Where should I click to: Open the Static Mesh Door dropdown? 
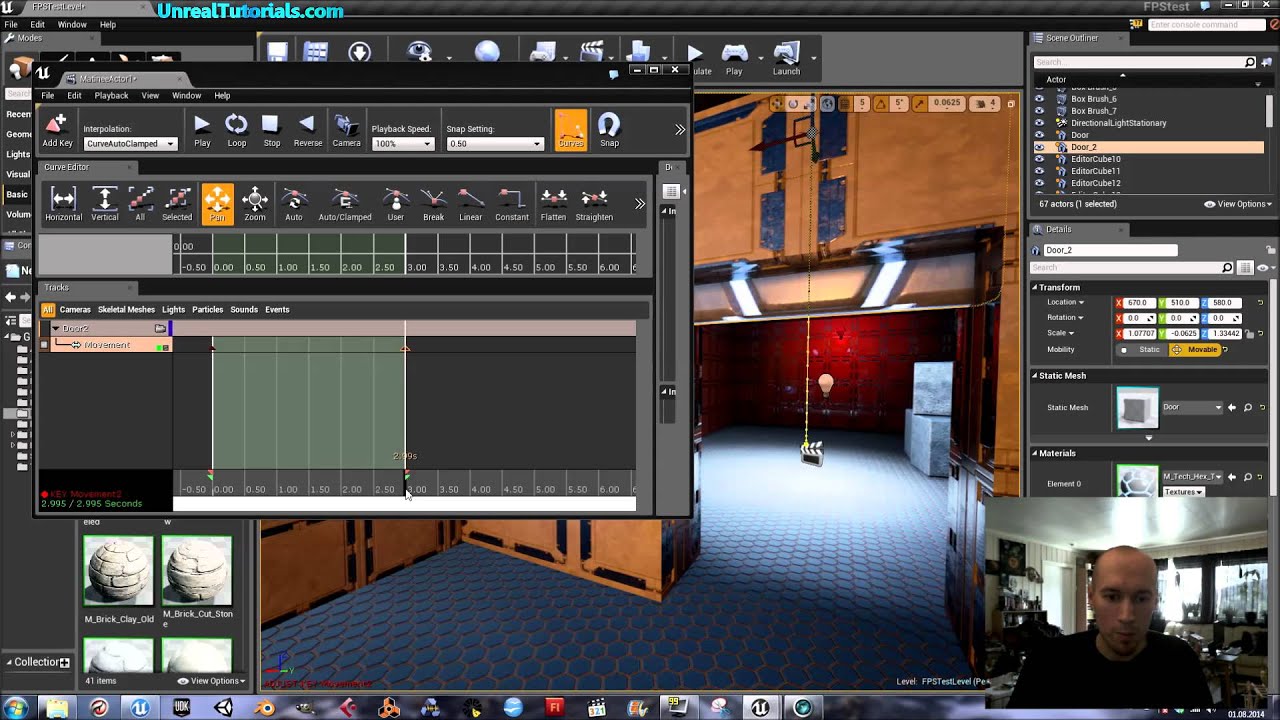(1192, 407)
